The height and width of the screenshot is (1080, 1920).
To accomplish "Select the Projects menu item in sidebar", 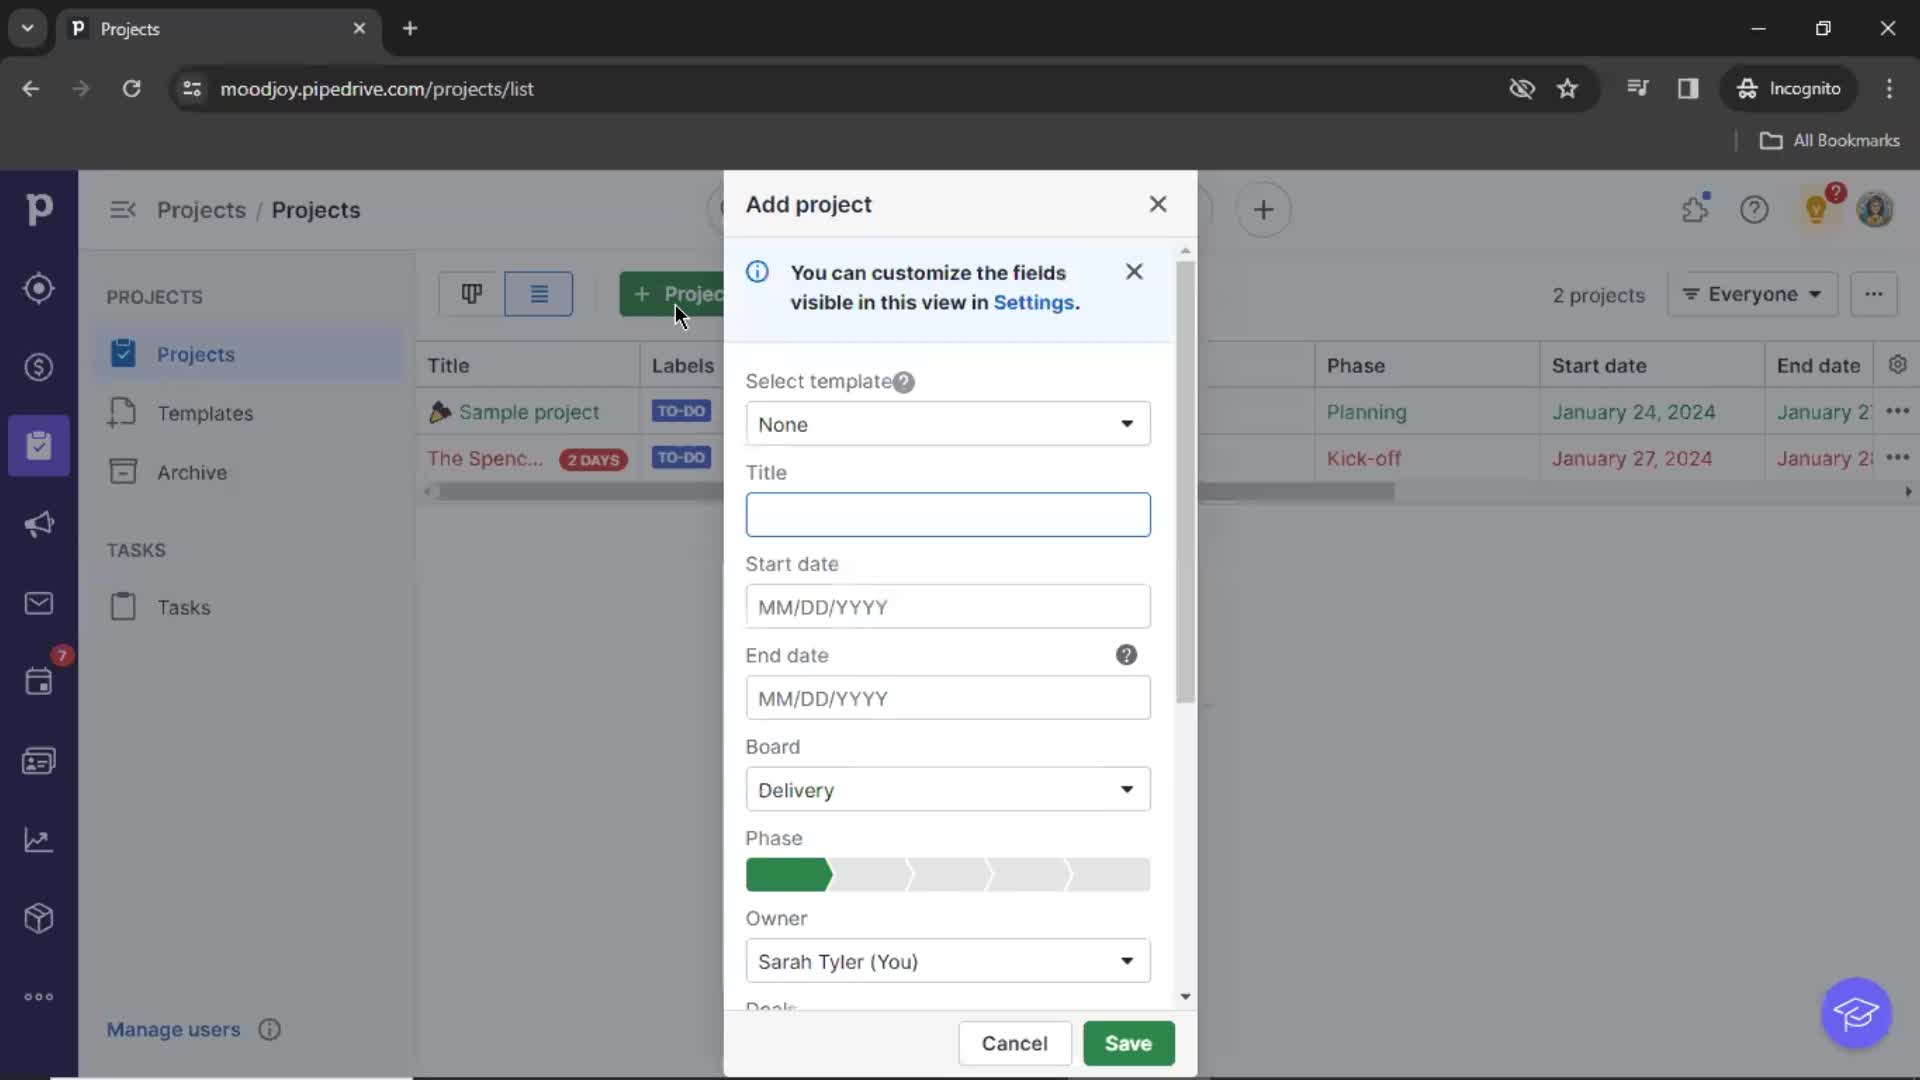I will (x=196, y=353).
